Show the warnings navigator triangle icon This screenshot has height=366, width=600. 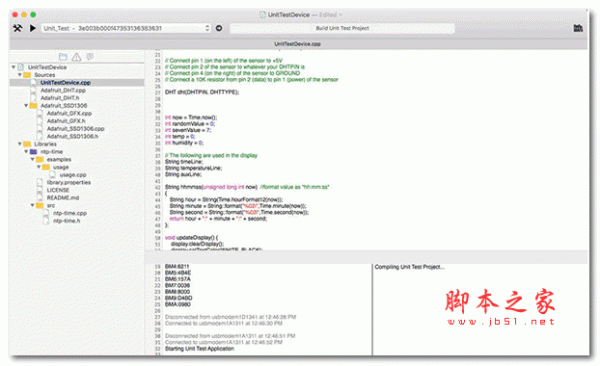tap(77, 57)
